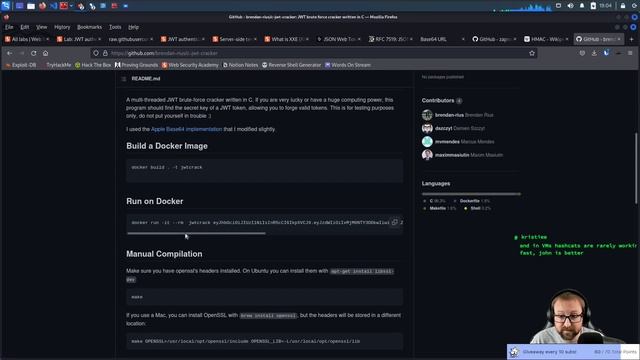640x360 pixels.
Task: Open the power icon in top panel
Action: 635,6
